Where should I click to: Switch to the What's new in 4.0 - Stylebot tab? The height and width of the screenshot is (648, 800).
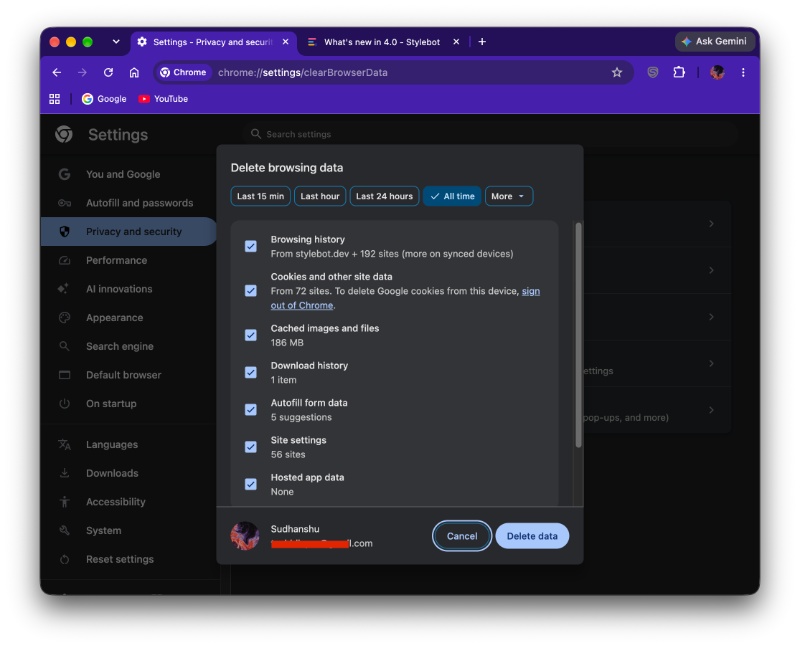(382, 42)
